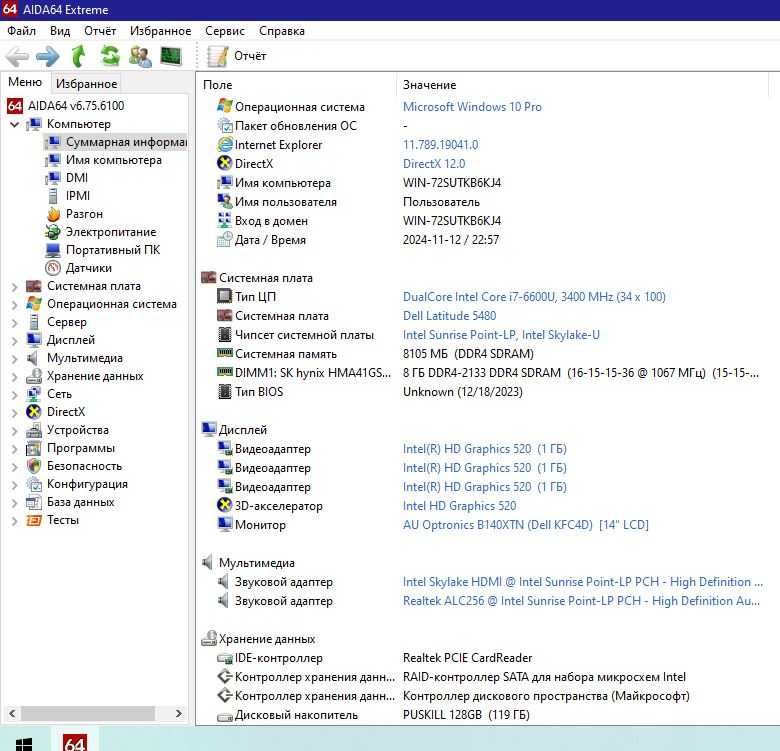Open the Realtek ALC256 audio adapter link
The width and height of the screenshot is (780, 751).
coord(581,601)
